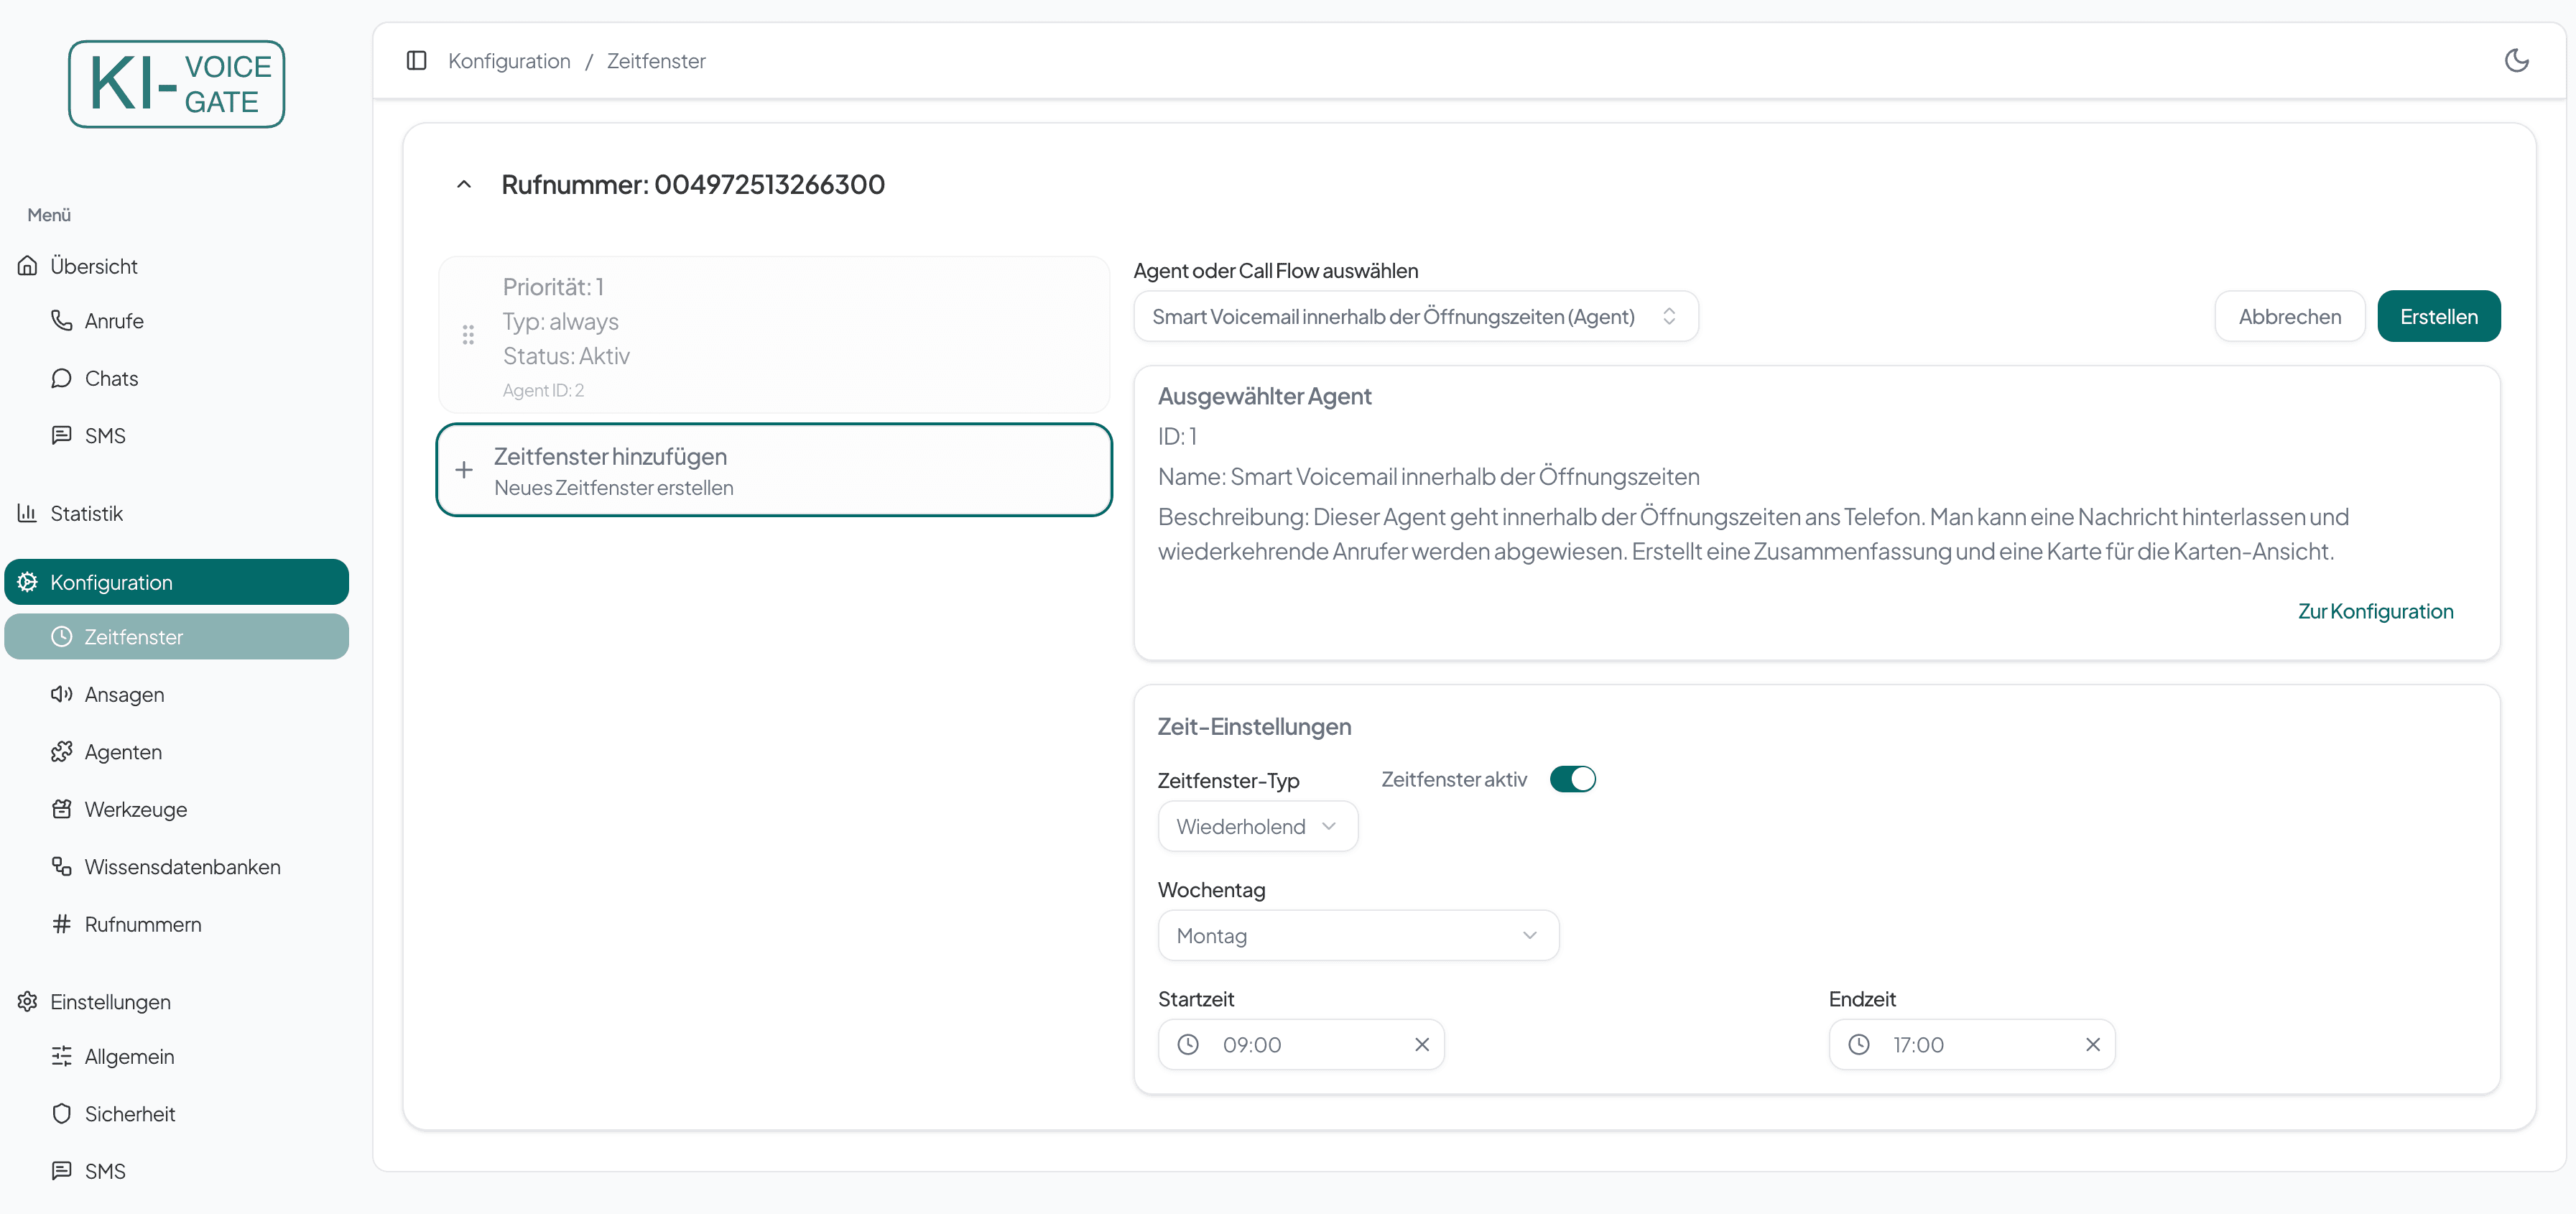2576x1214 pixels.
Task: Open the Agent oder Call Flow dropdown
Action: click(1415, 316)
